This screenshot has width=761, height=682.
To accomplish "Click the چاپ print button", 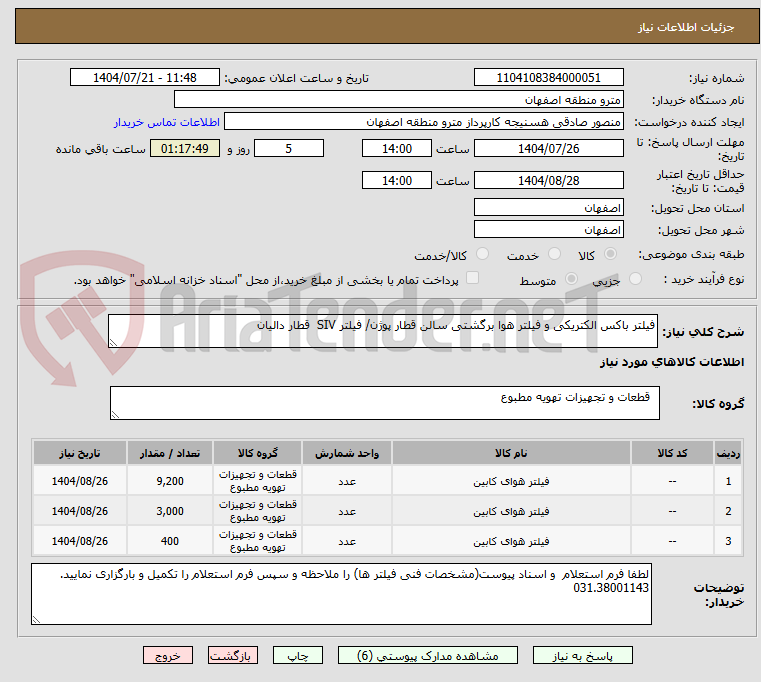I will click(298, 656).
